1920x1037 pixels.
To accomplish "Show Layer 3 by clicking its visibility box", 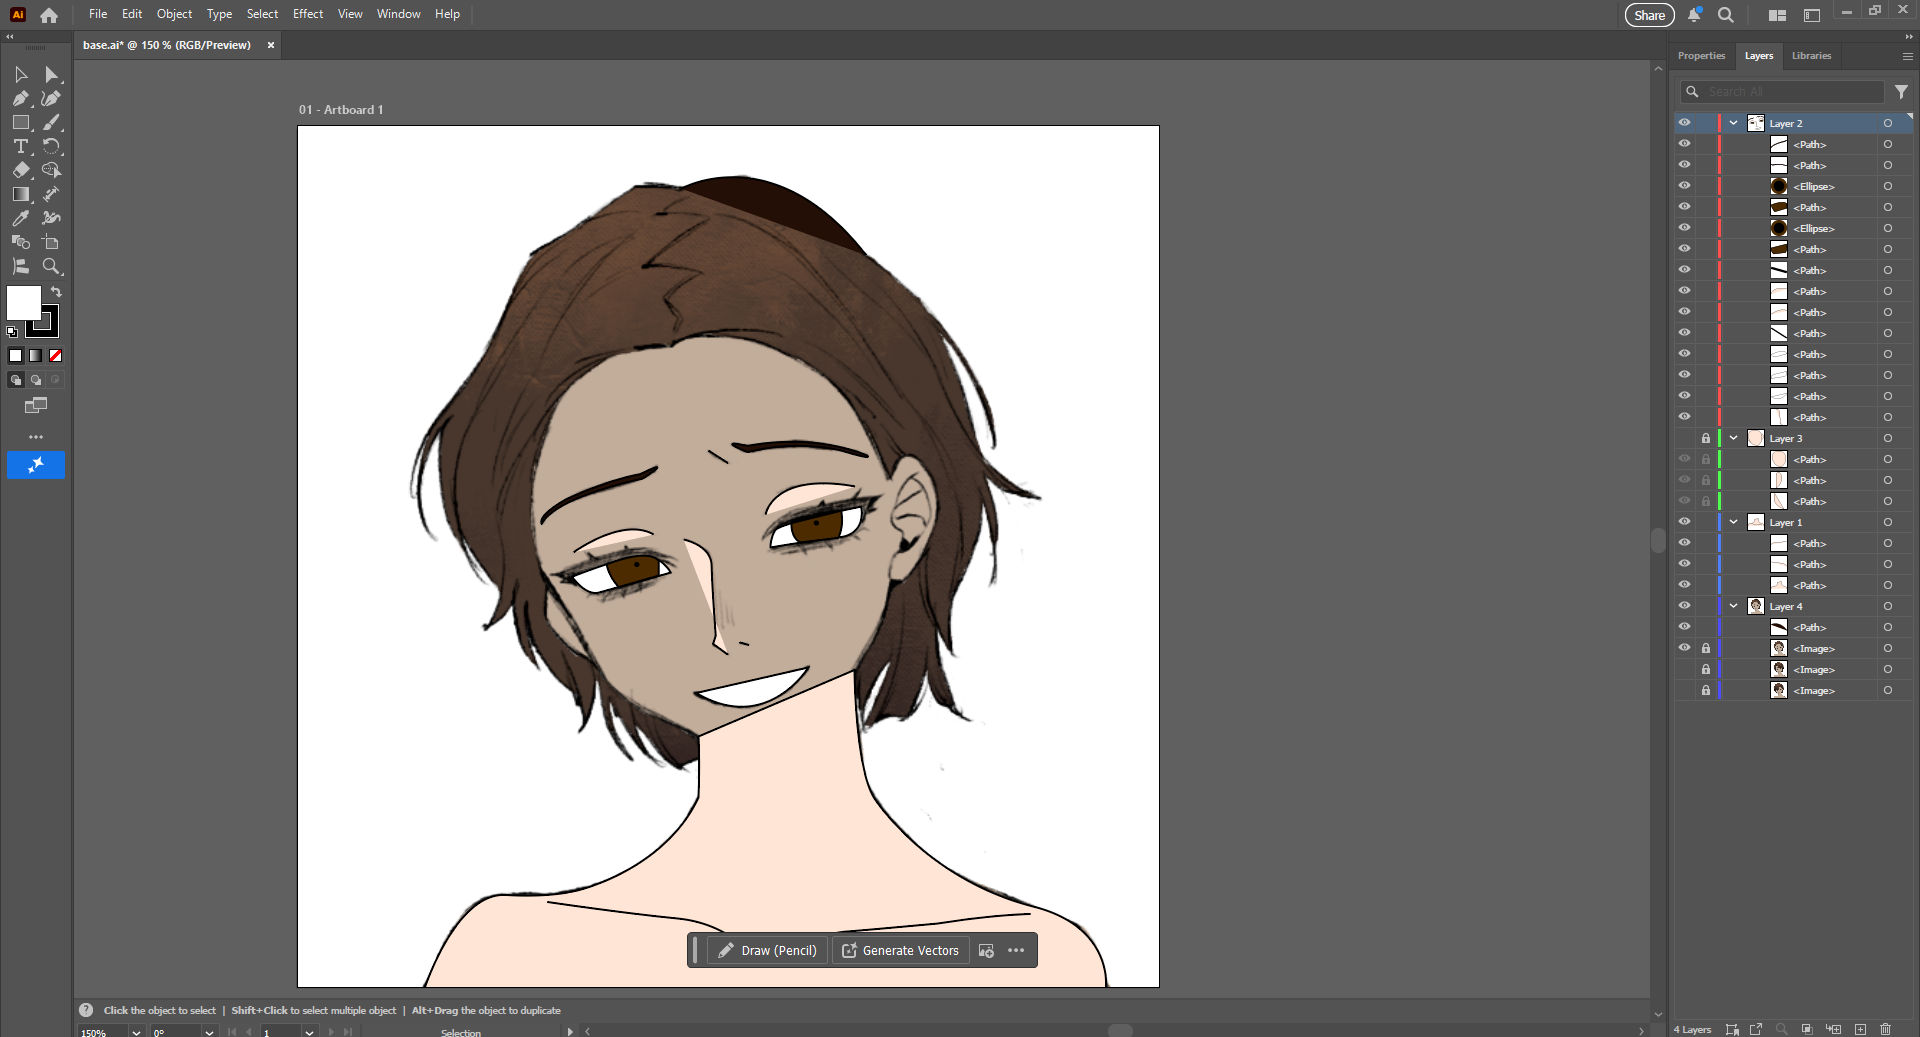I will (1685, 438).
